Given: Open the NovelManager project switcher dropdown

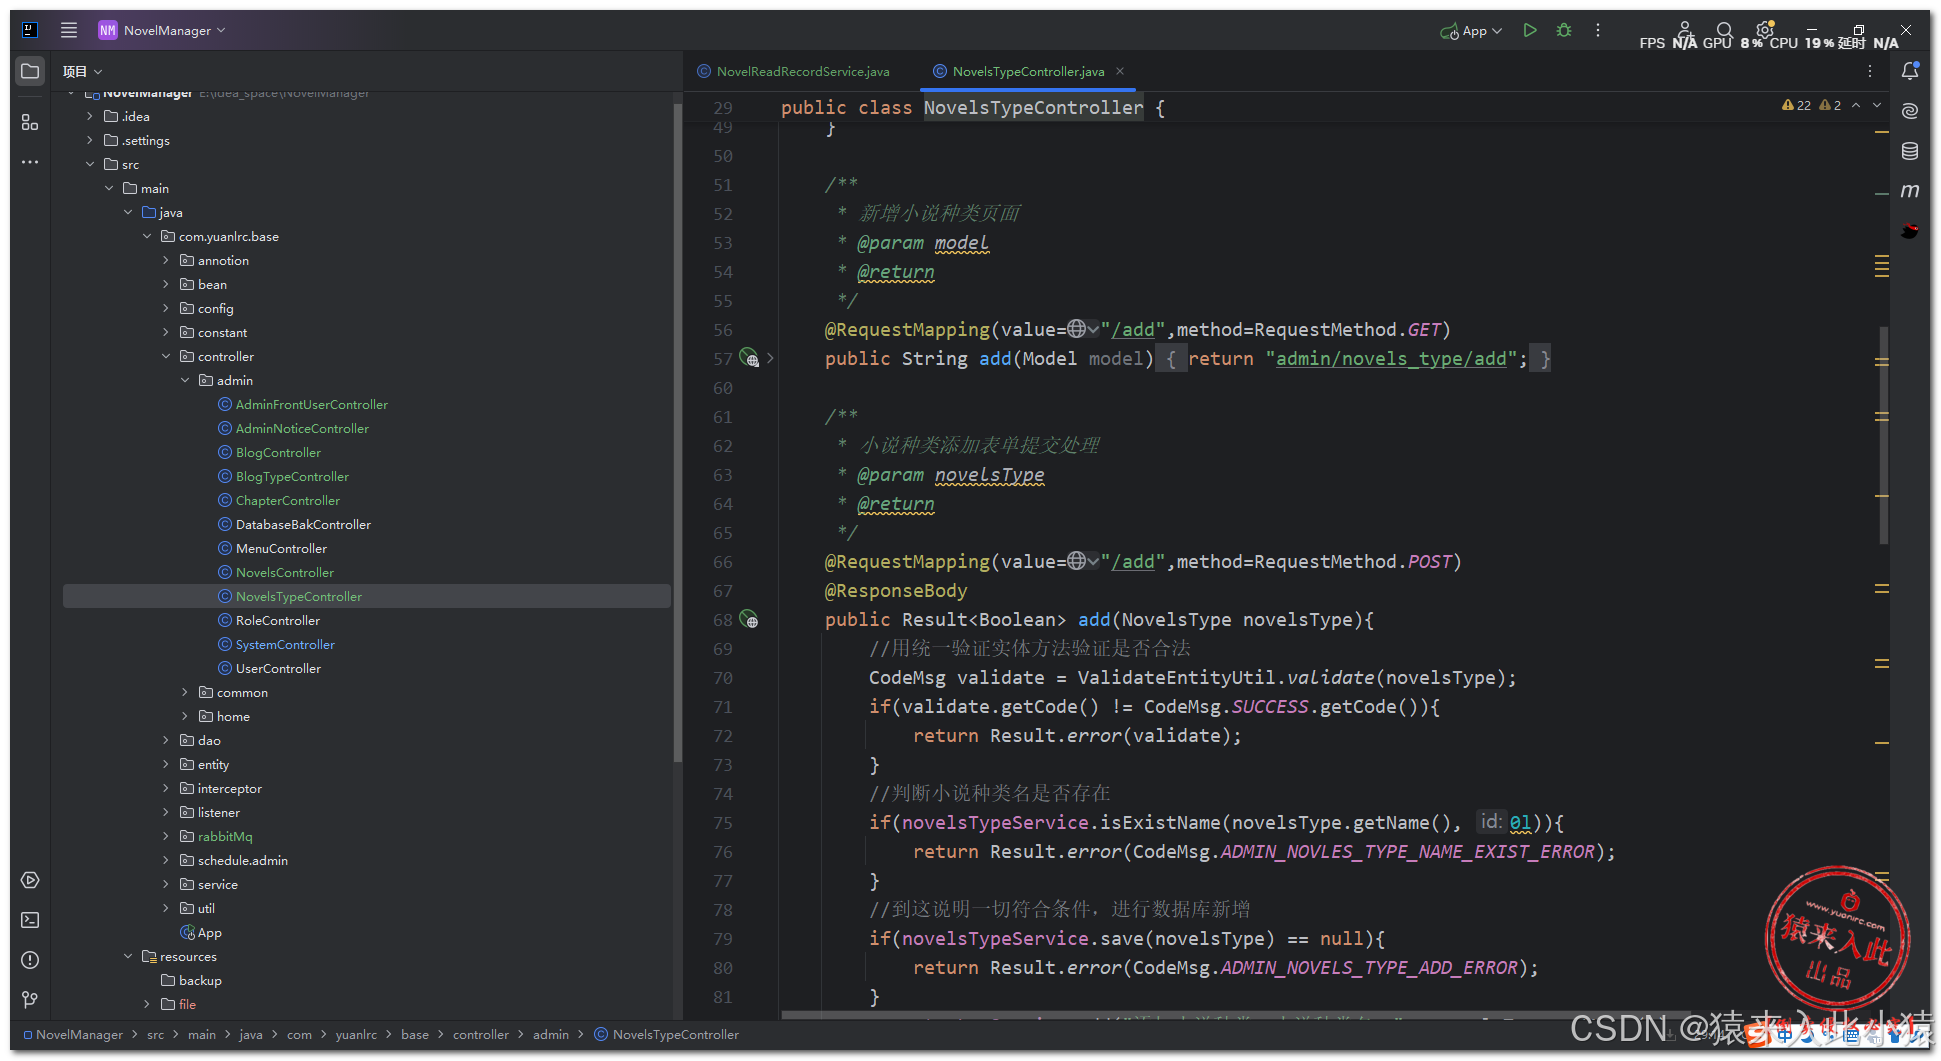Looking at the screenshot, I should [x=162, y=30].
